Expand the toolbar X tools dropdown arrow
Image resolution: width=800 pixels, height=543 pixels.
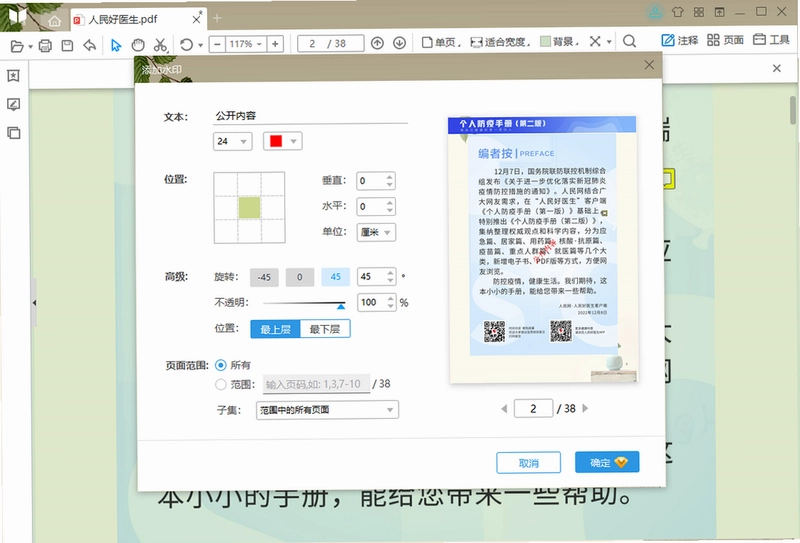(609, 42)
